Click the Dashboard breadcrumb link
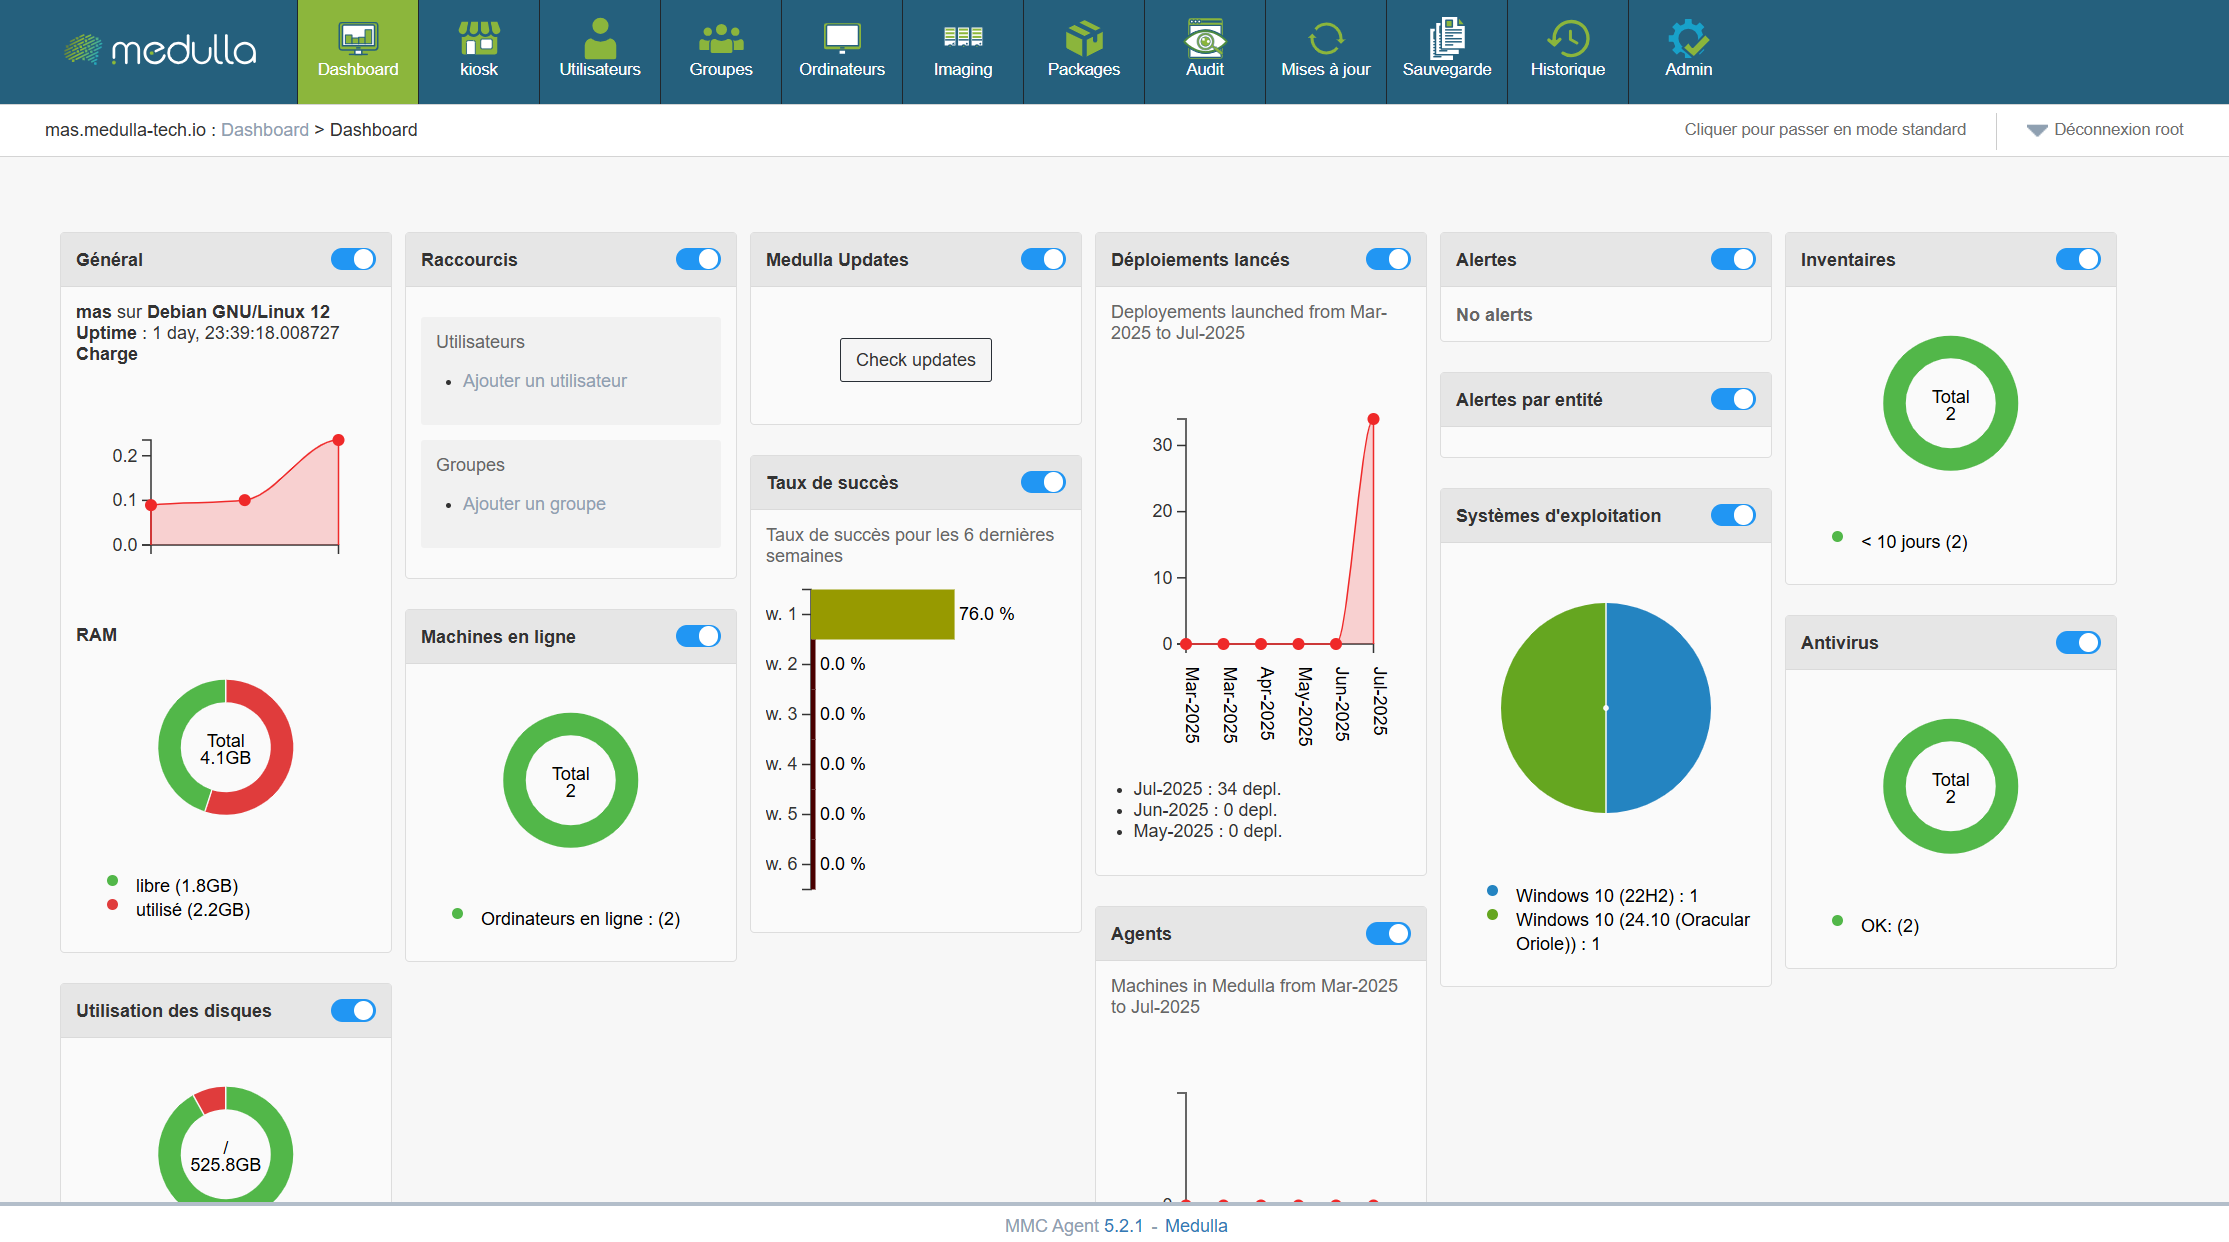The image size is (2229, 1242). (265, 130)
